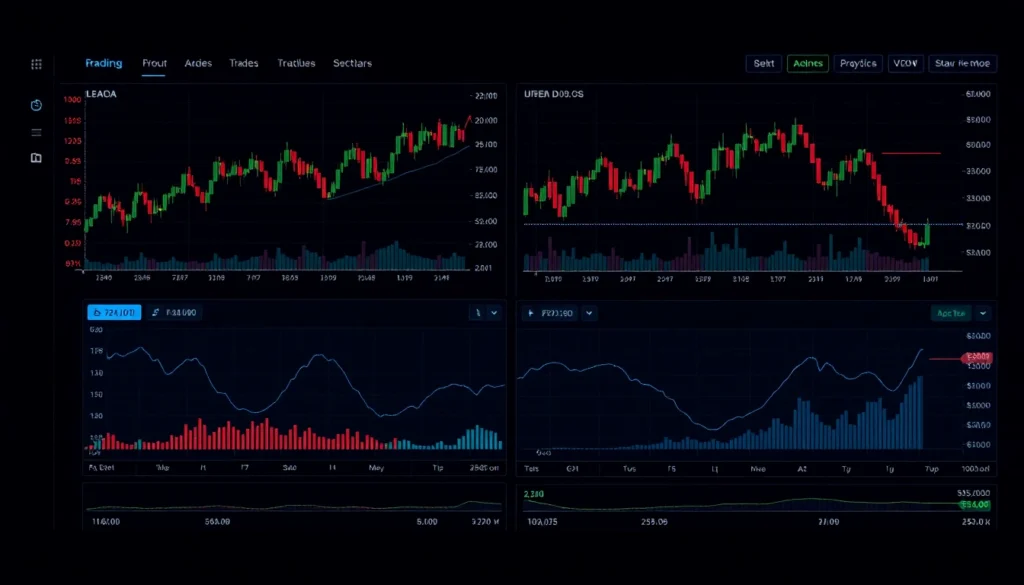Select the Trades tab
This screenshot has height=585, width=1024.
click(244, 63)
